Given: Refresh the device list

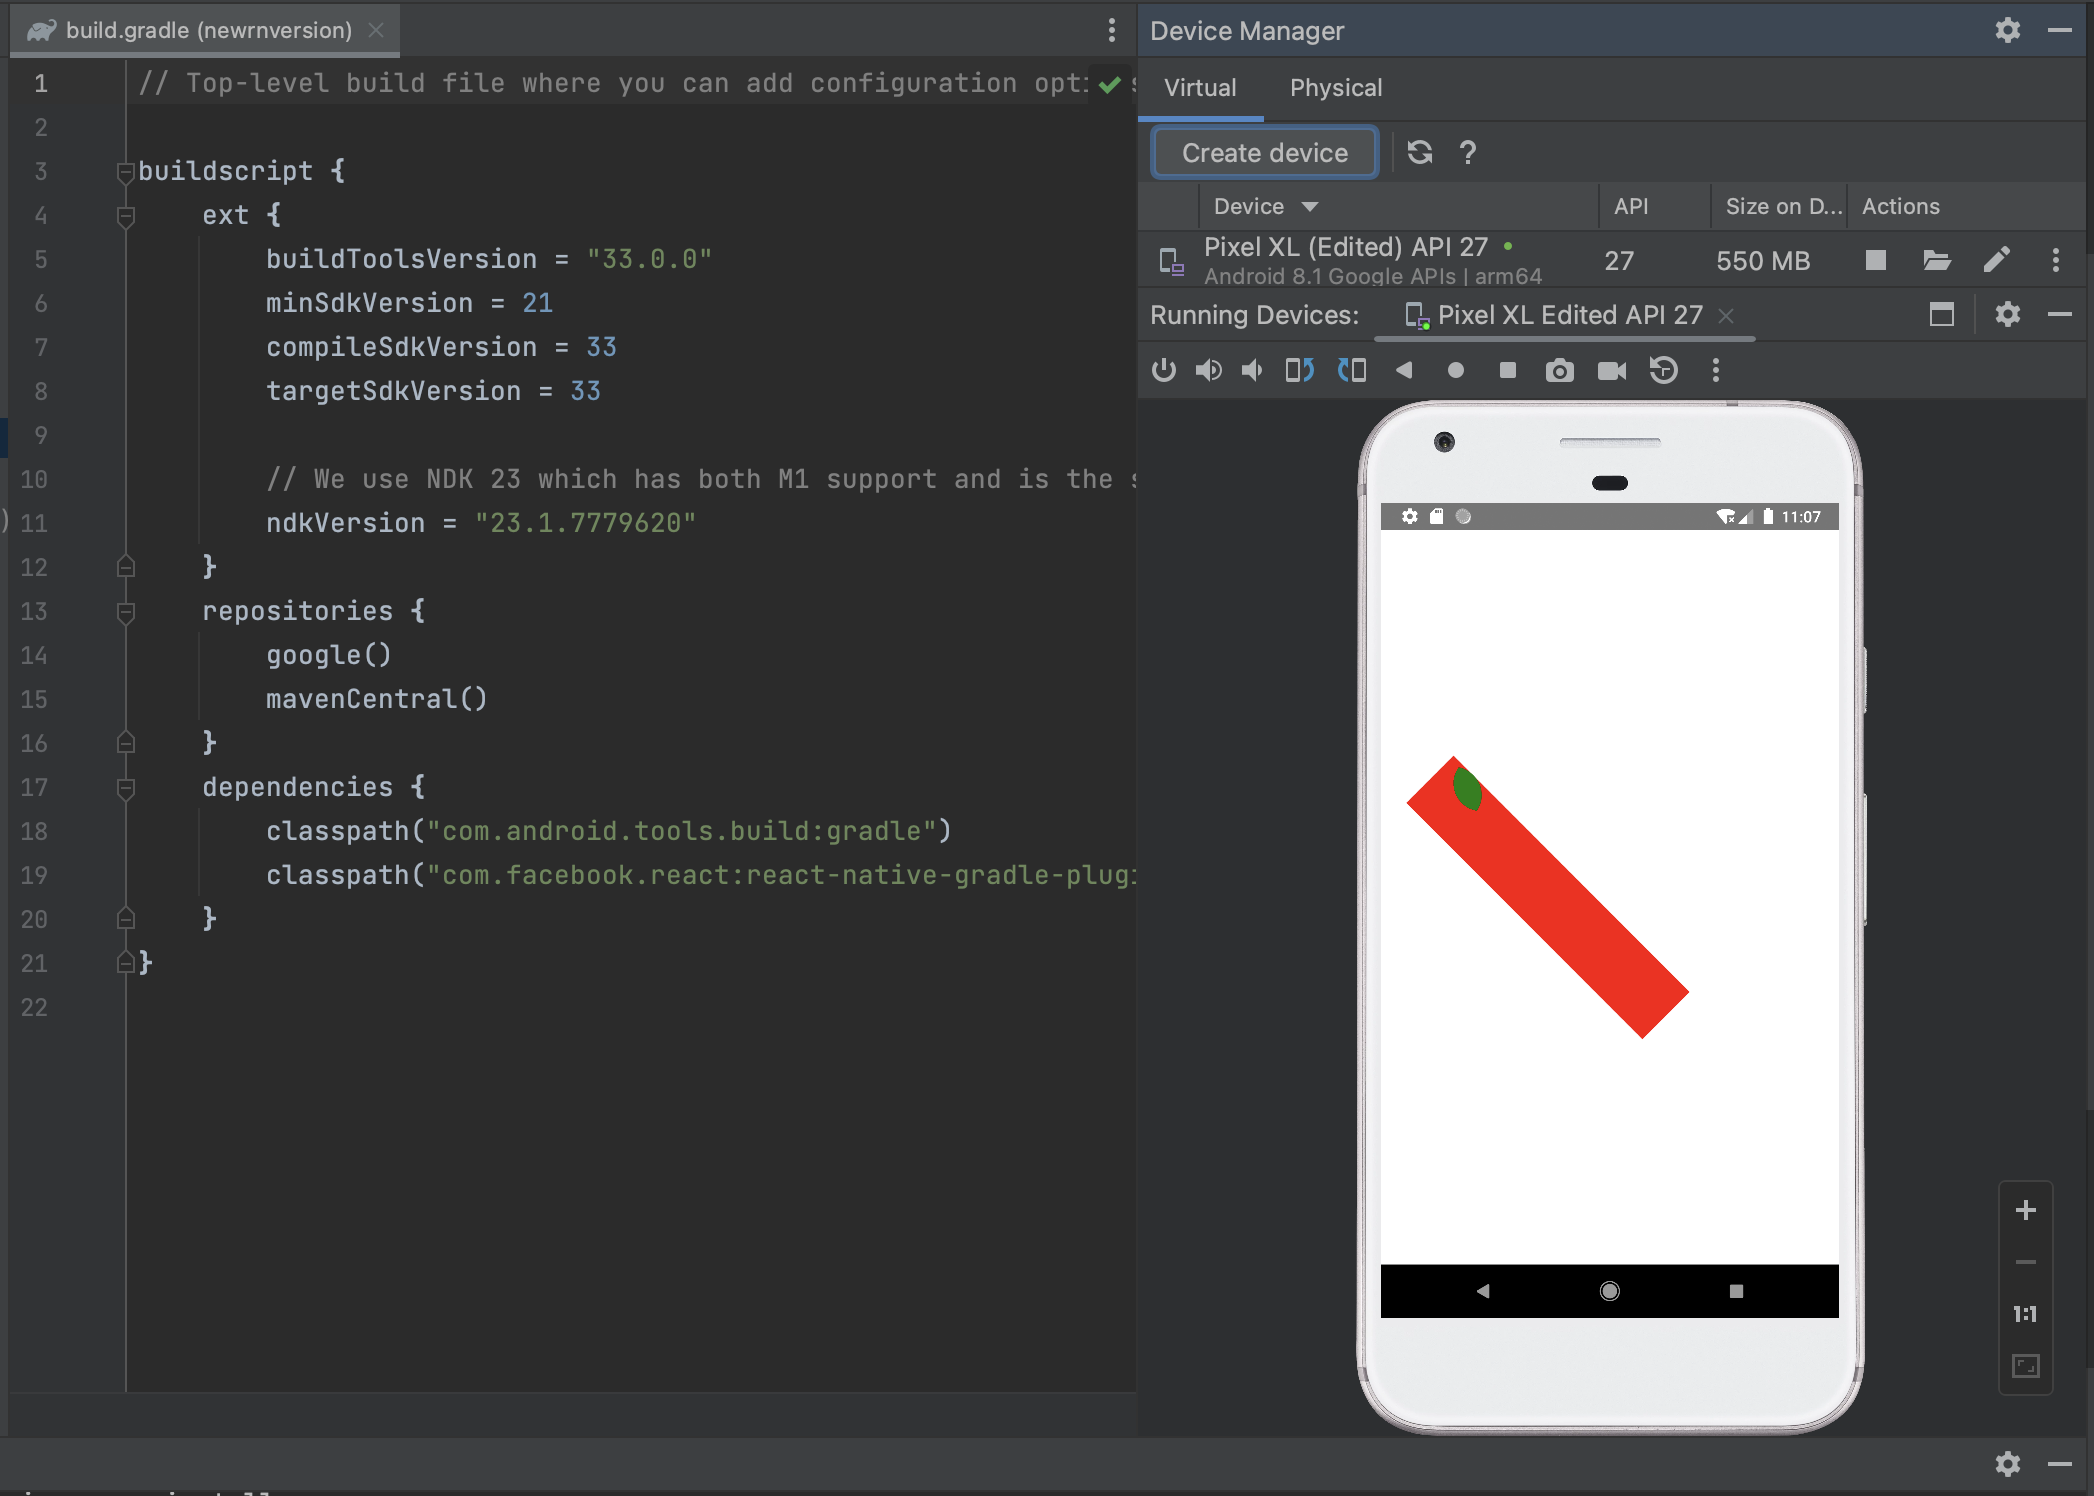Looking at the screenshot, I should tap(1420, 152).
